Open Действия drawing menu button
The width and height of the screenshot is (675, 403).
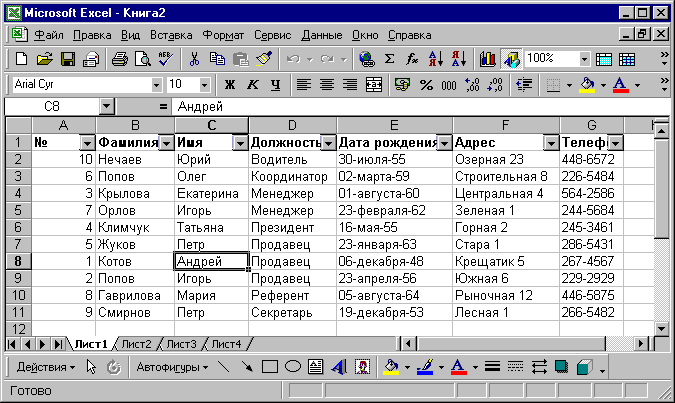(45, 367)
